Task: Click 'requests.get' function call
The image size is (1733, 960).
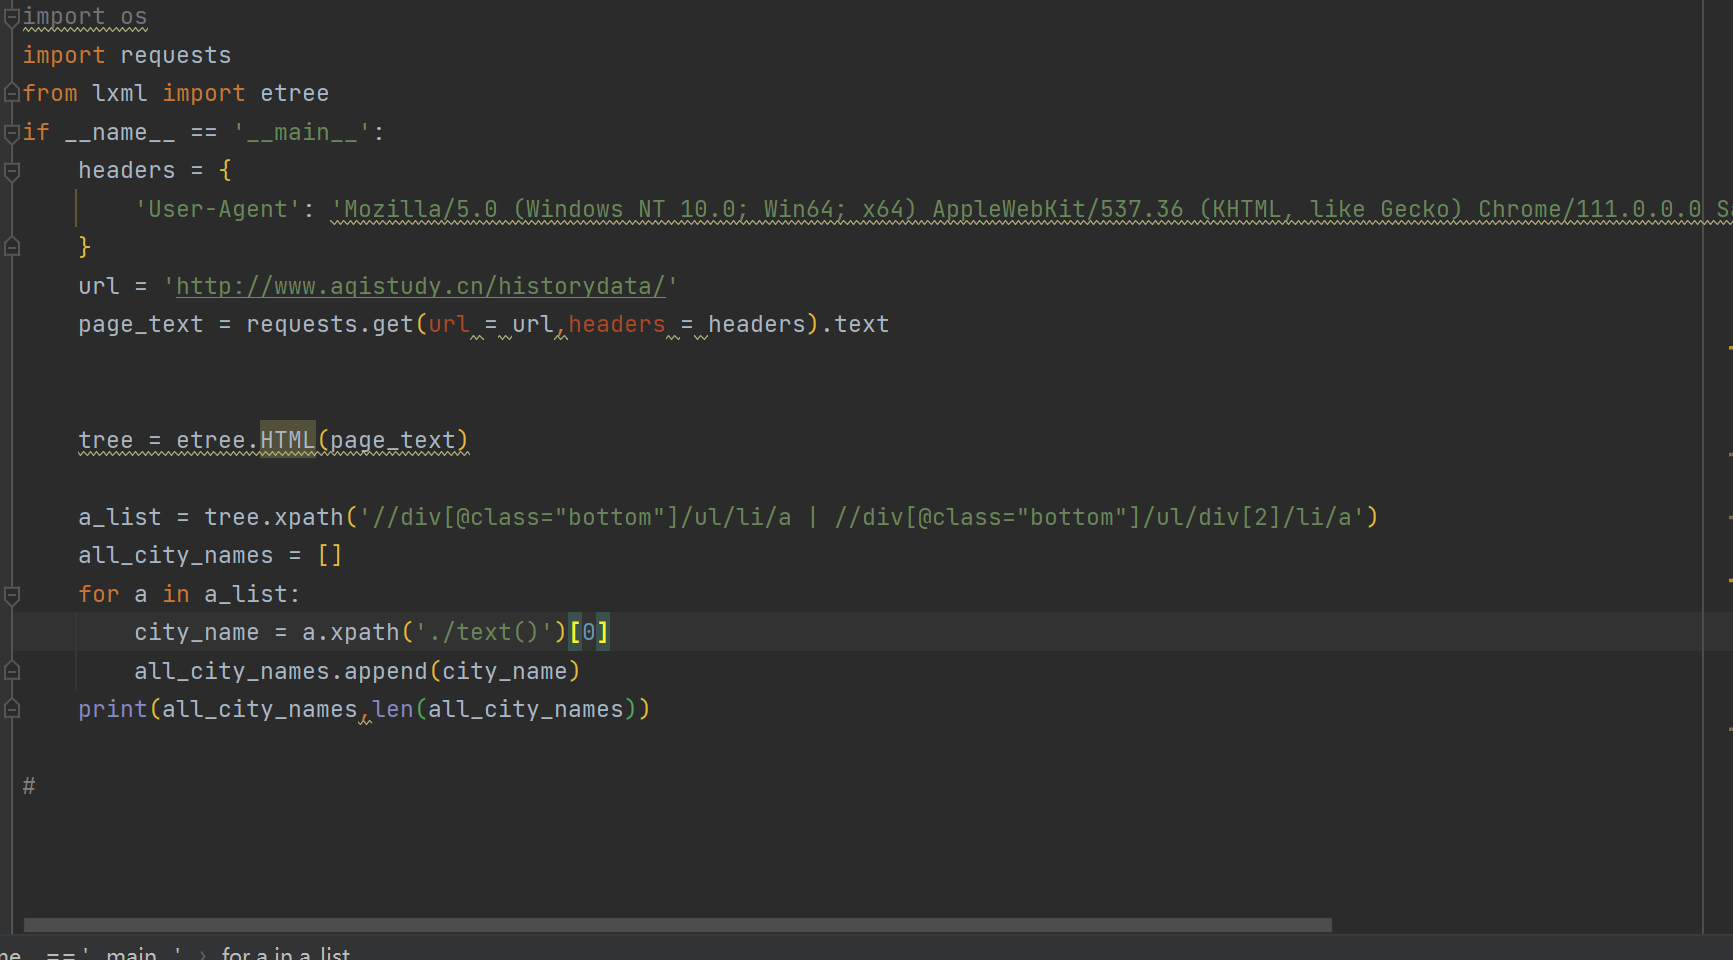Action: point(330,324)
